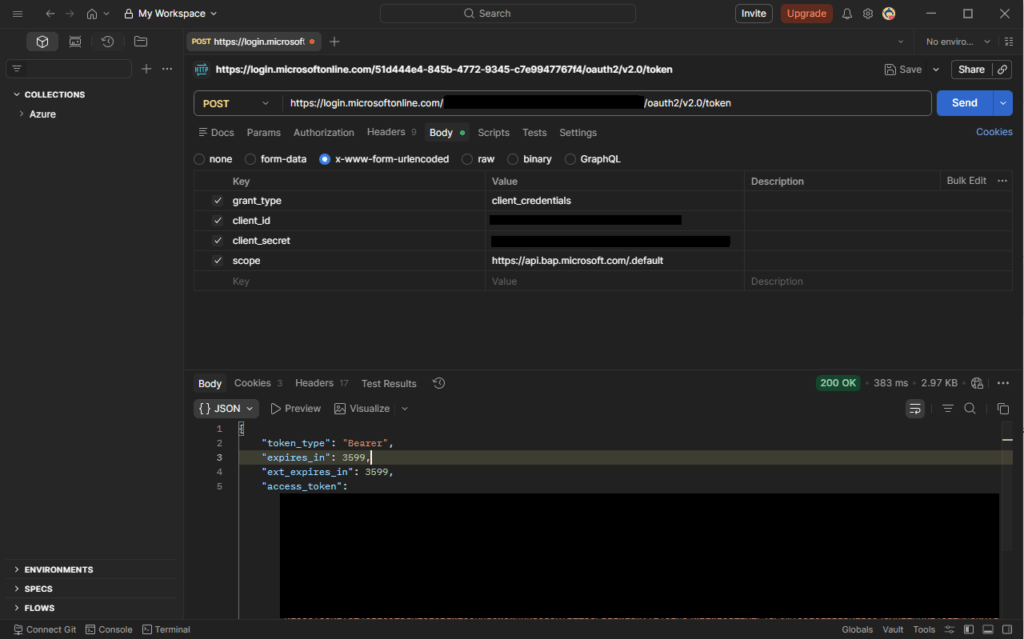Uncheck the grant_type parameter checkbox

[x=218, y=201]
